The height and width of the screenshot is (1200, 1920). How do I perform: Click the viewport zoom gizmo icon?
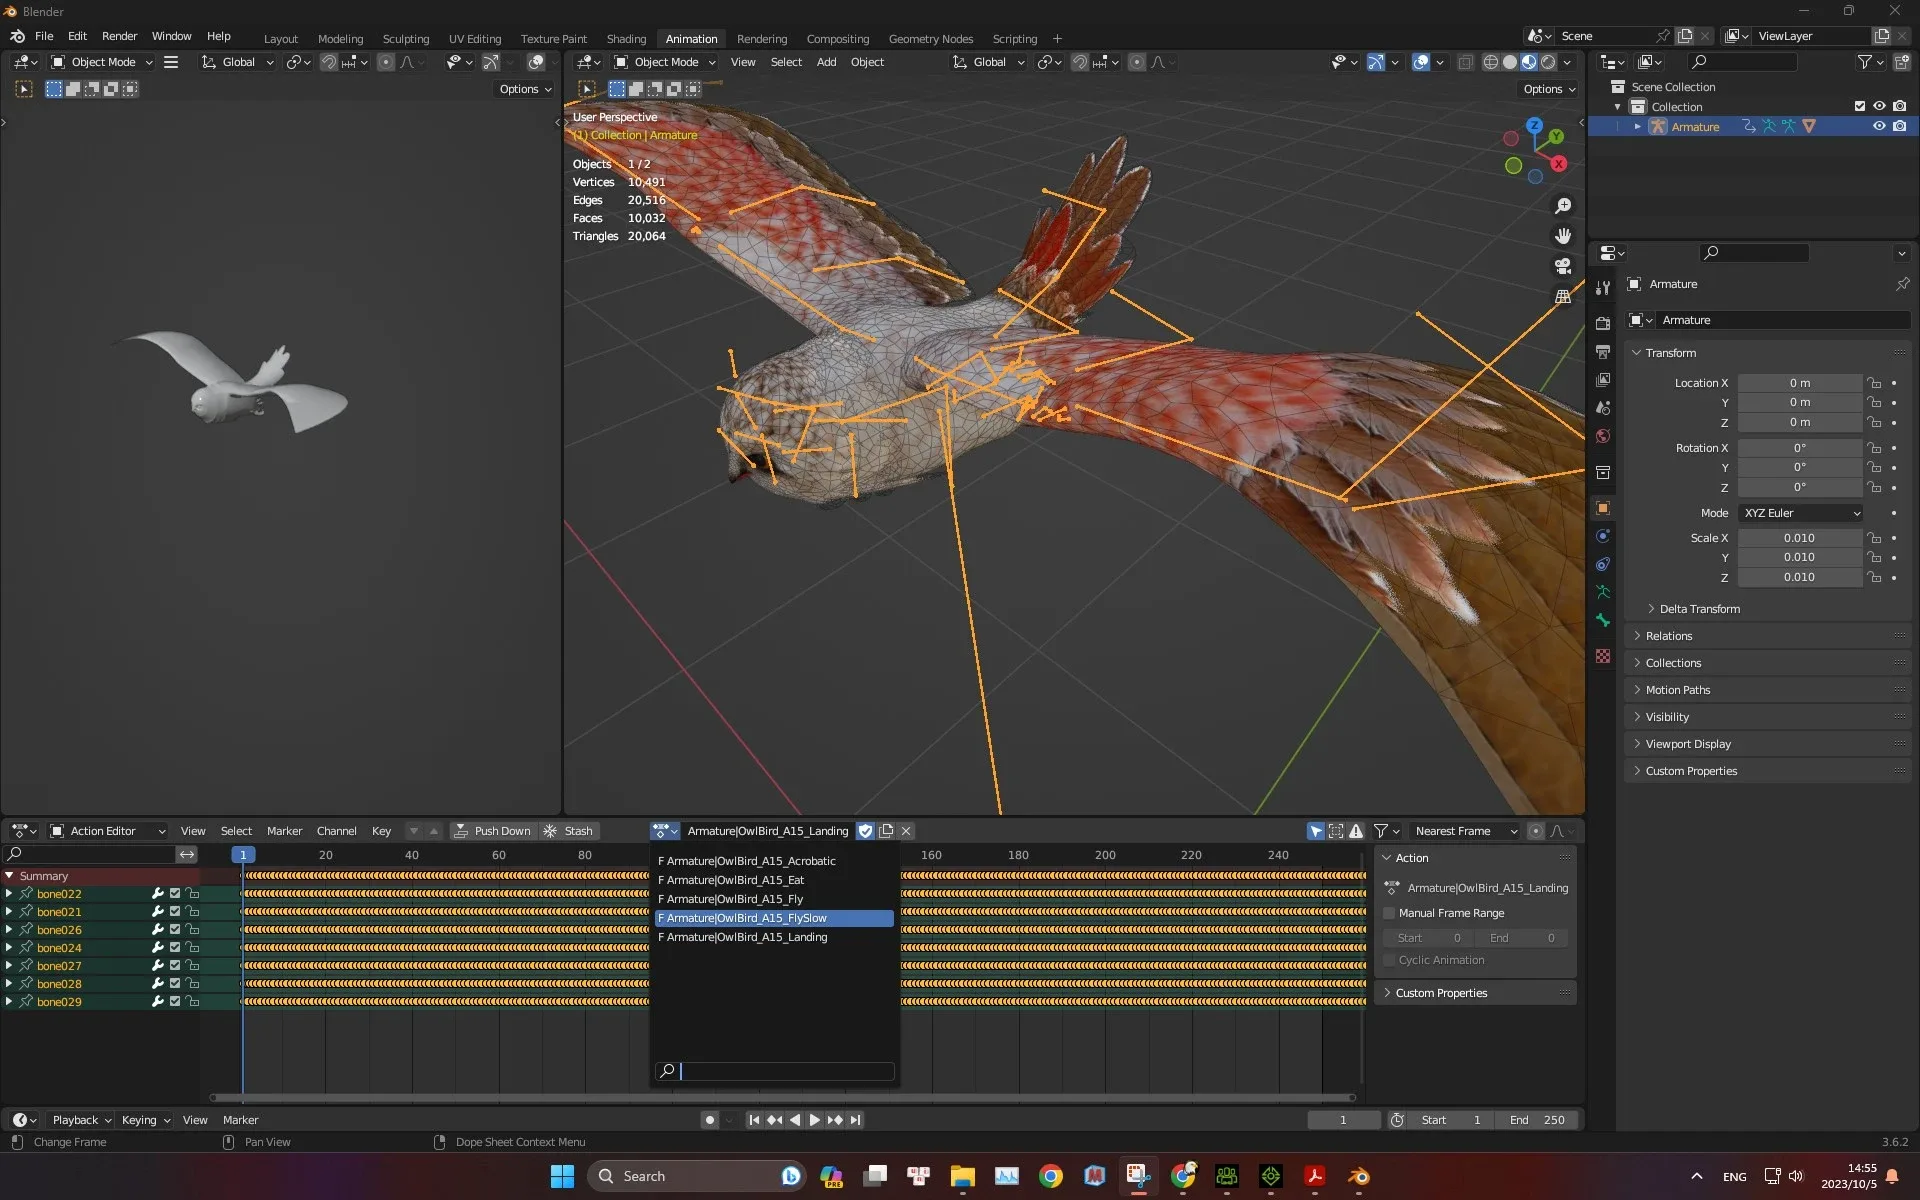pyautogui.click(x=1563, y=206)
